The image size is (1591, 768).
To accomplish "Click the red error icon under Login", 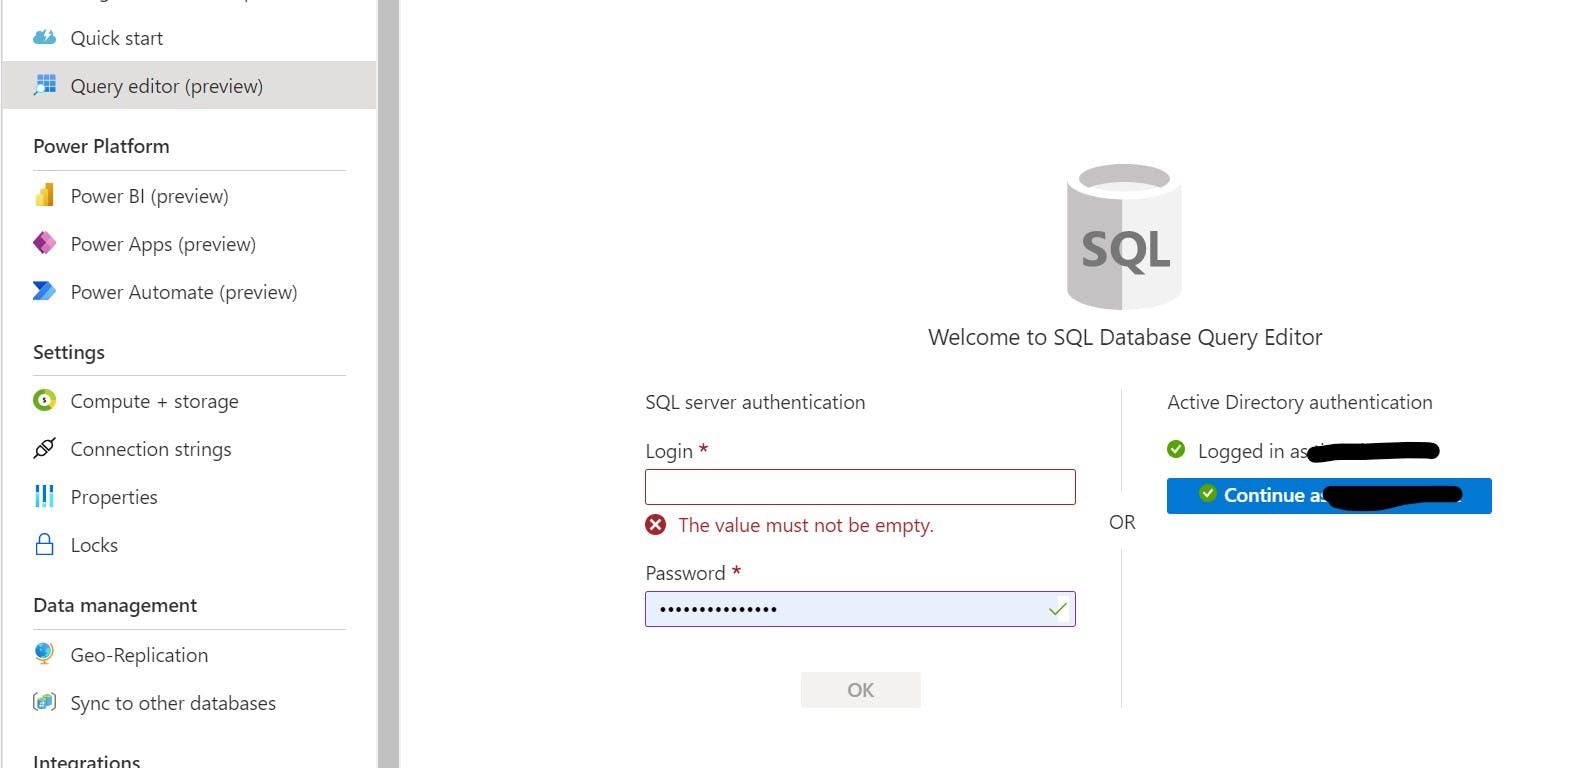I will tap(656, 525).
